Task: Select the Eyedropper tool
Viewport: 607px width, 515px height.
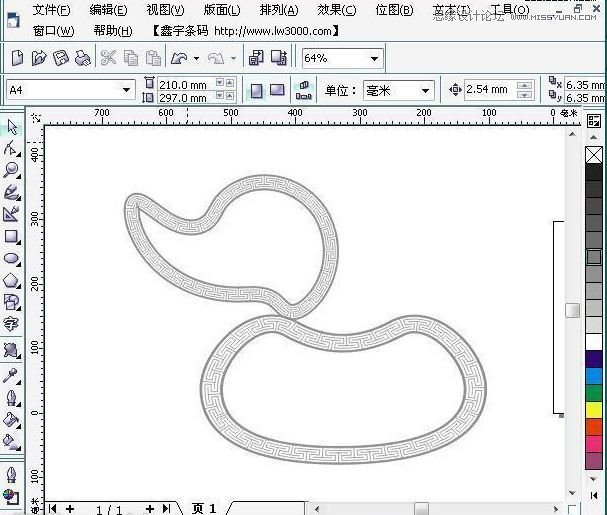Action: tap(11, 375)
